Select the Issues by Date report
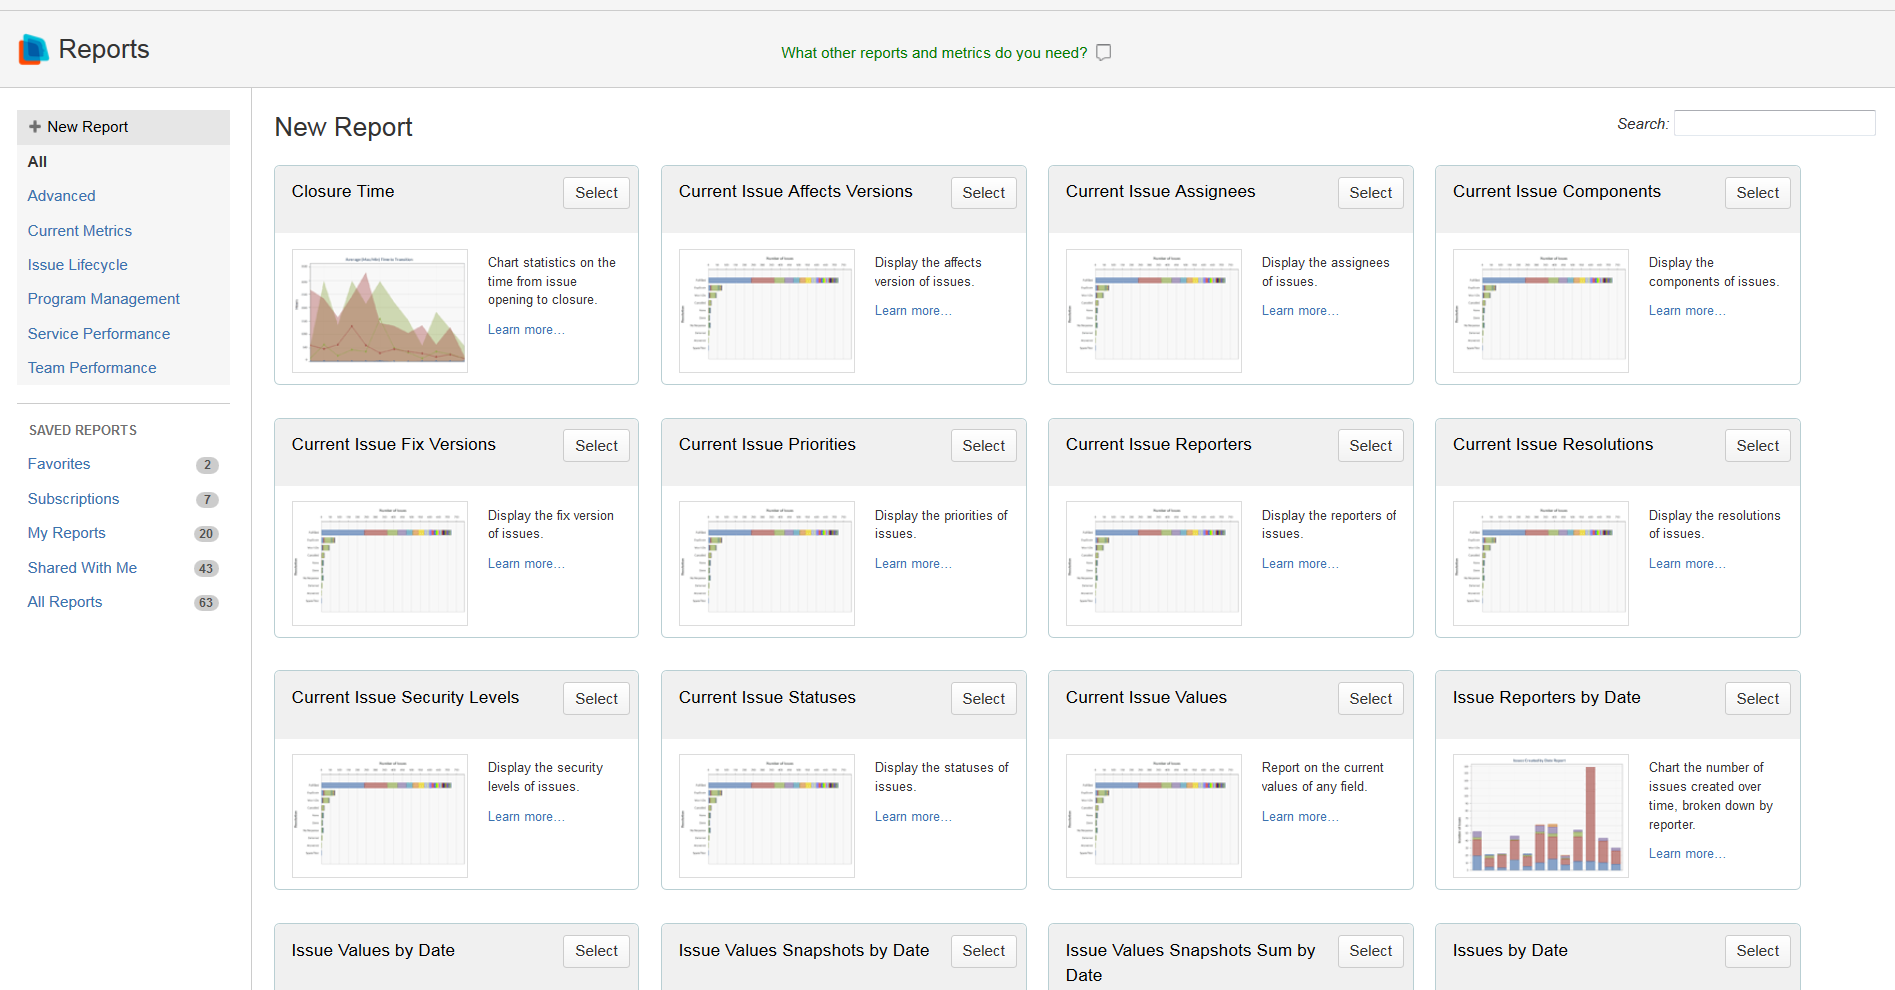Image resolution: width=1895 pixels, height=990 pixels. [x=1758, y=951]
